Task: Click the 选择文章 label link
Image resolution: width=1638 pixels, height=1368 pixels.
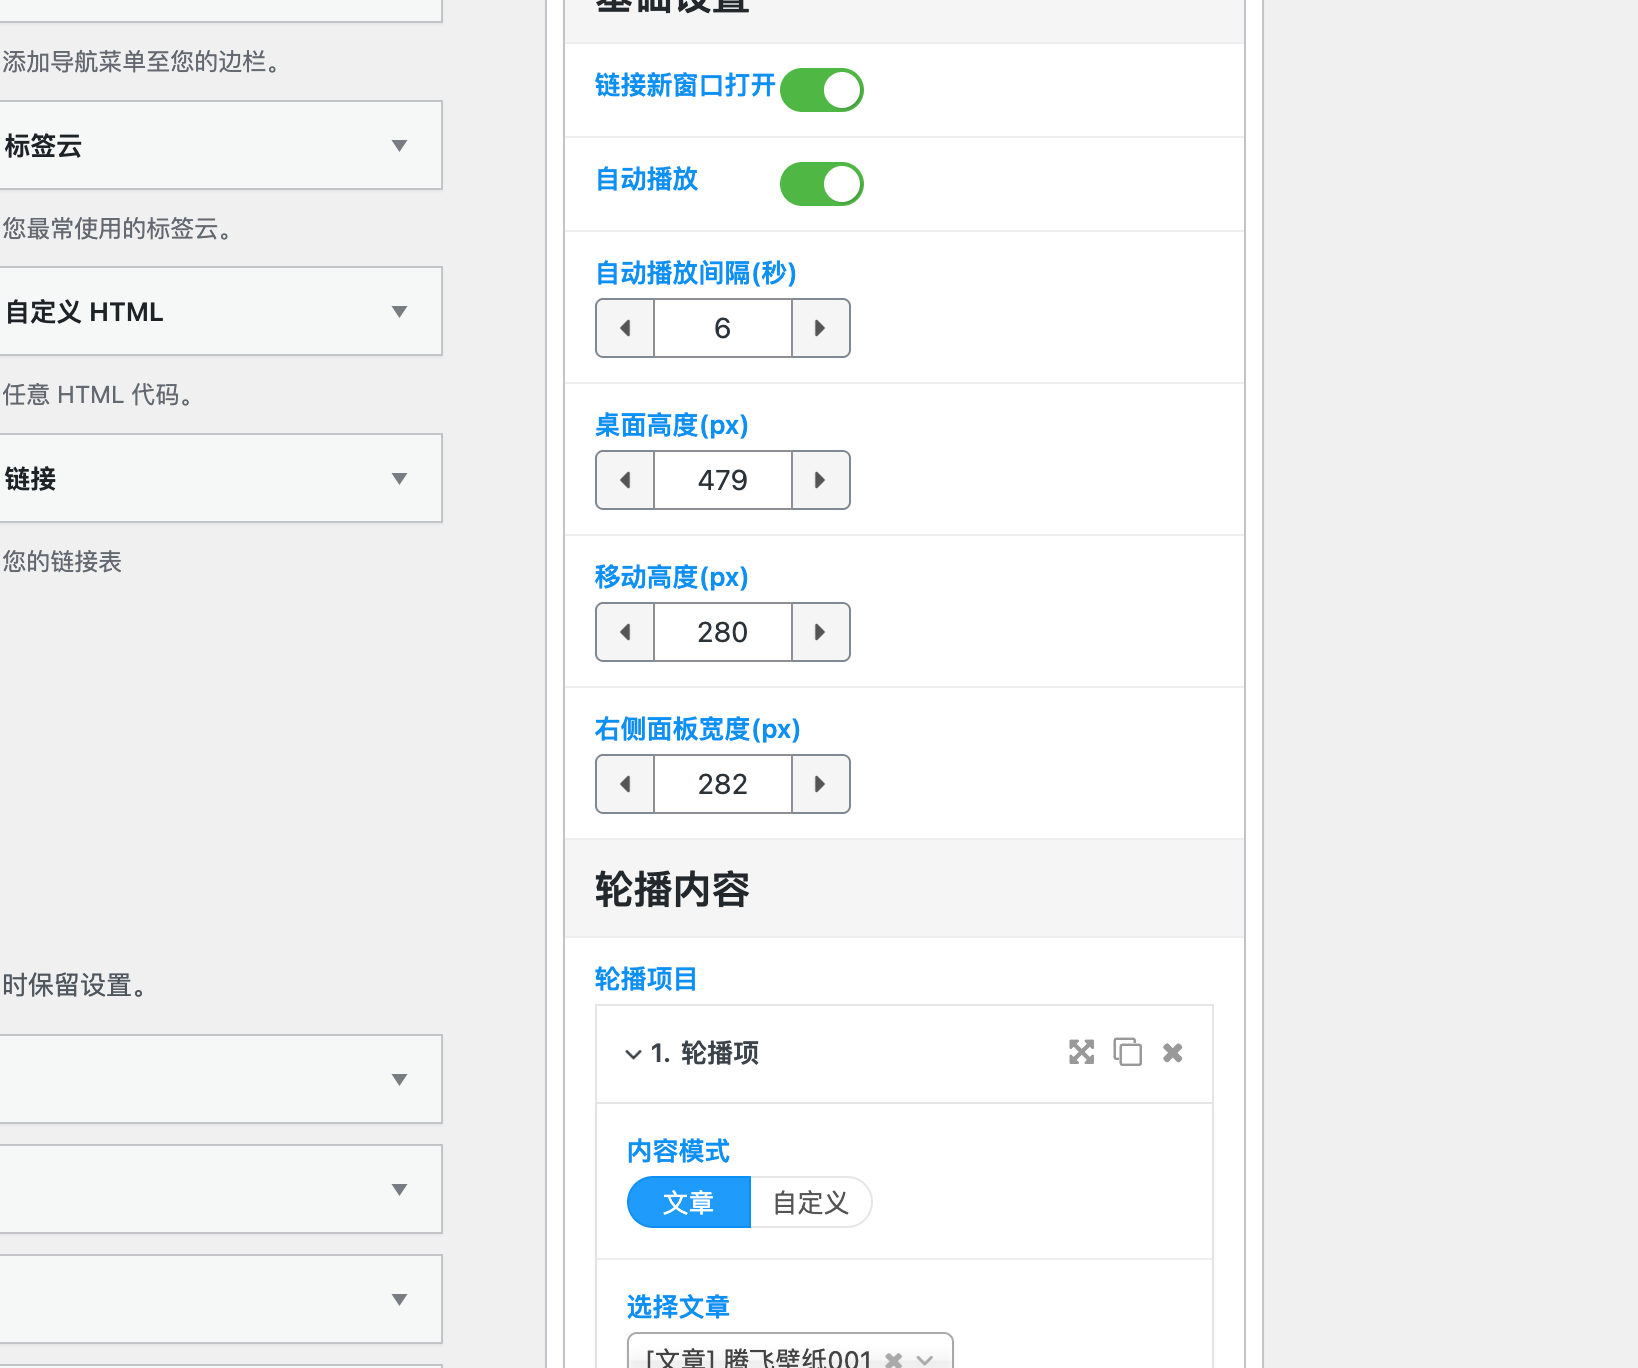Action: [x=676, y=1307]
